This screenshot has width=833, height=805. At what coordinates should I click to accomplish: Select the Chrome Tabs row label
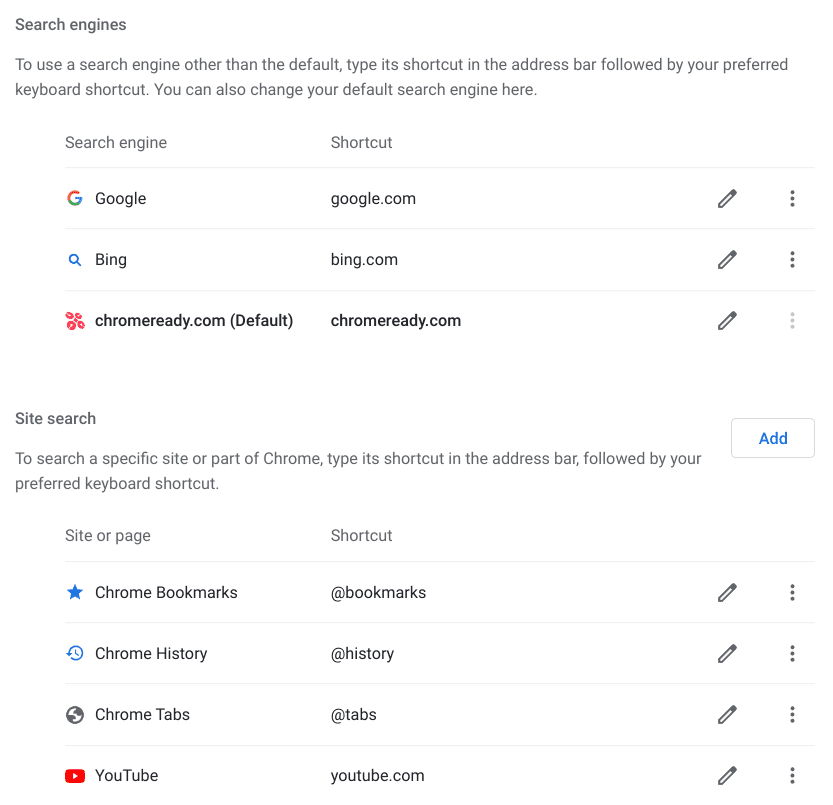[142, 715]
